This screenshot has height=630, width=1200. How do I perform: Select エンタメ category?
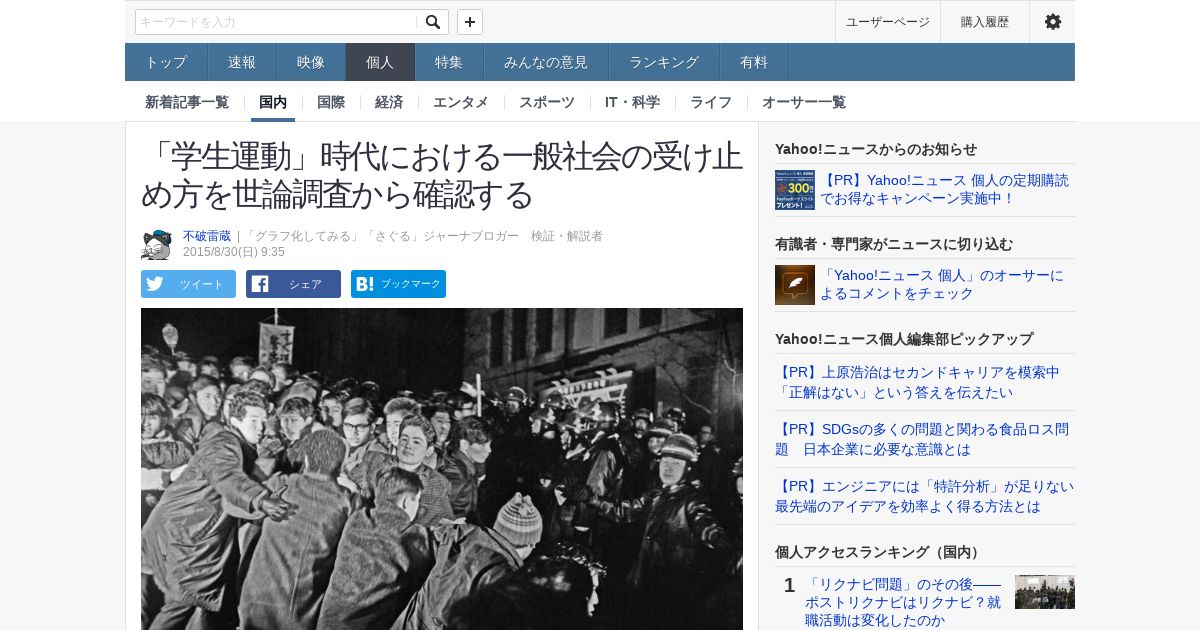click(x=461, y=102)
